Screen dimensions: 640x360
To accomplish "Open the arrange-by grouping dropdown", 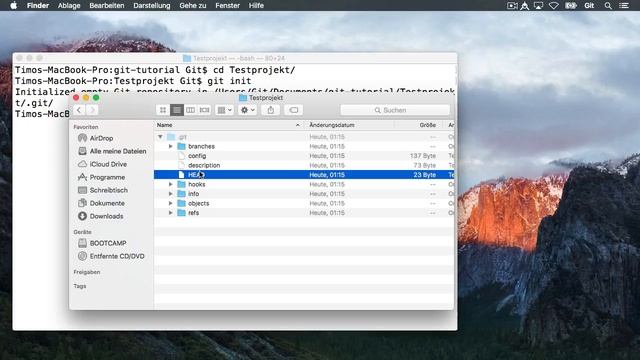I will pyautogui.click(x=224, y=110).
